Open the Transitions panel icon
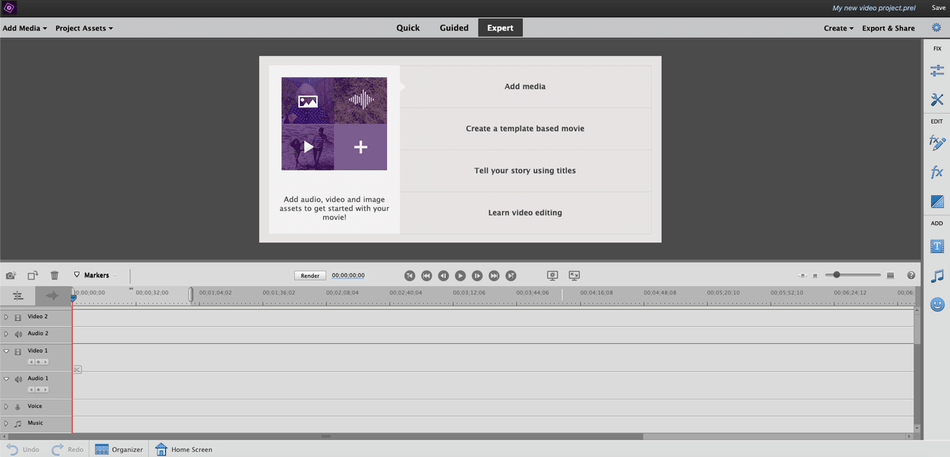The image size is (950, 457). tap(937, 202)
